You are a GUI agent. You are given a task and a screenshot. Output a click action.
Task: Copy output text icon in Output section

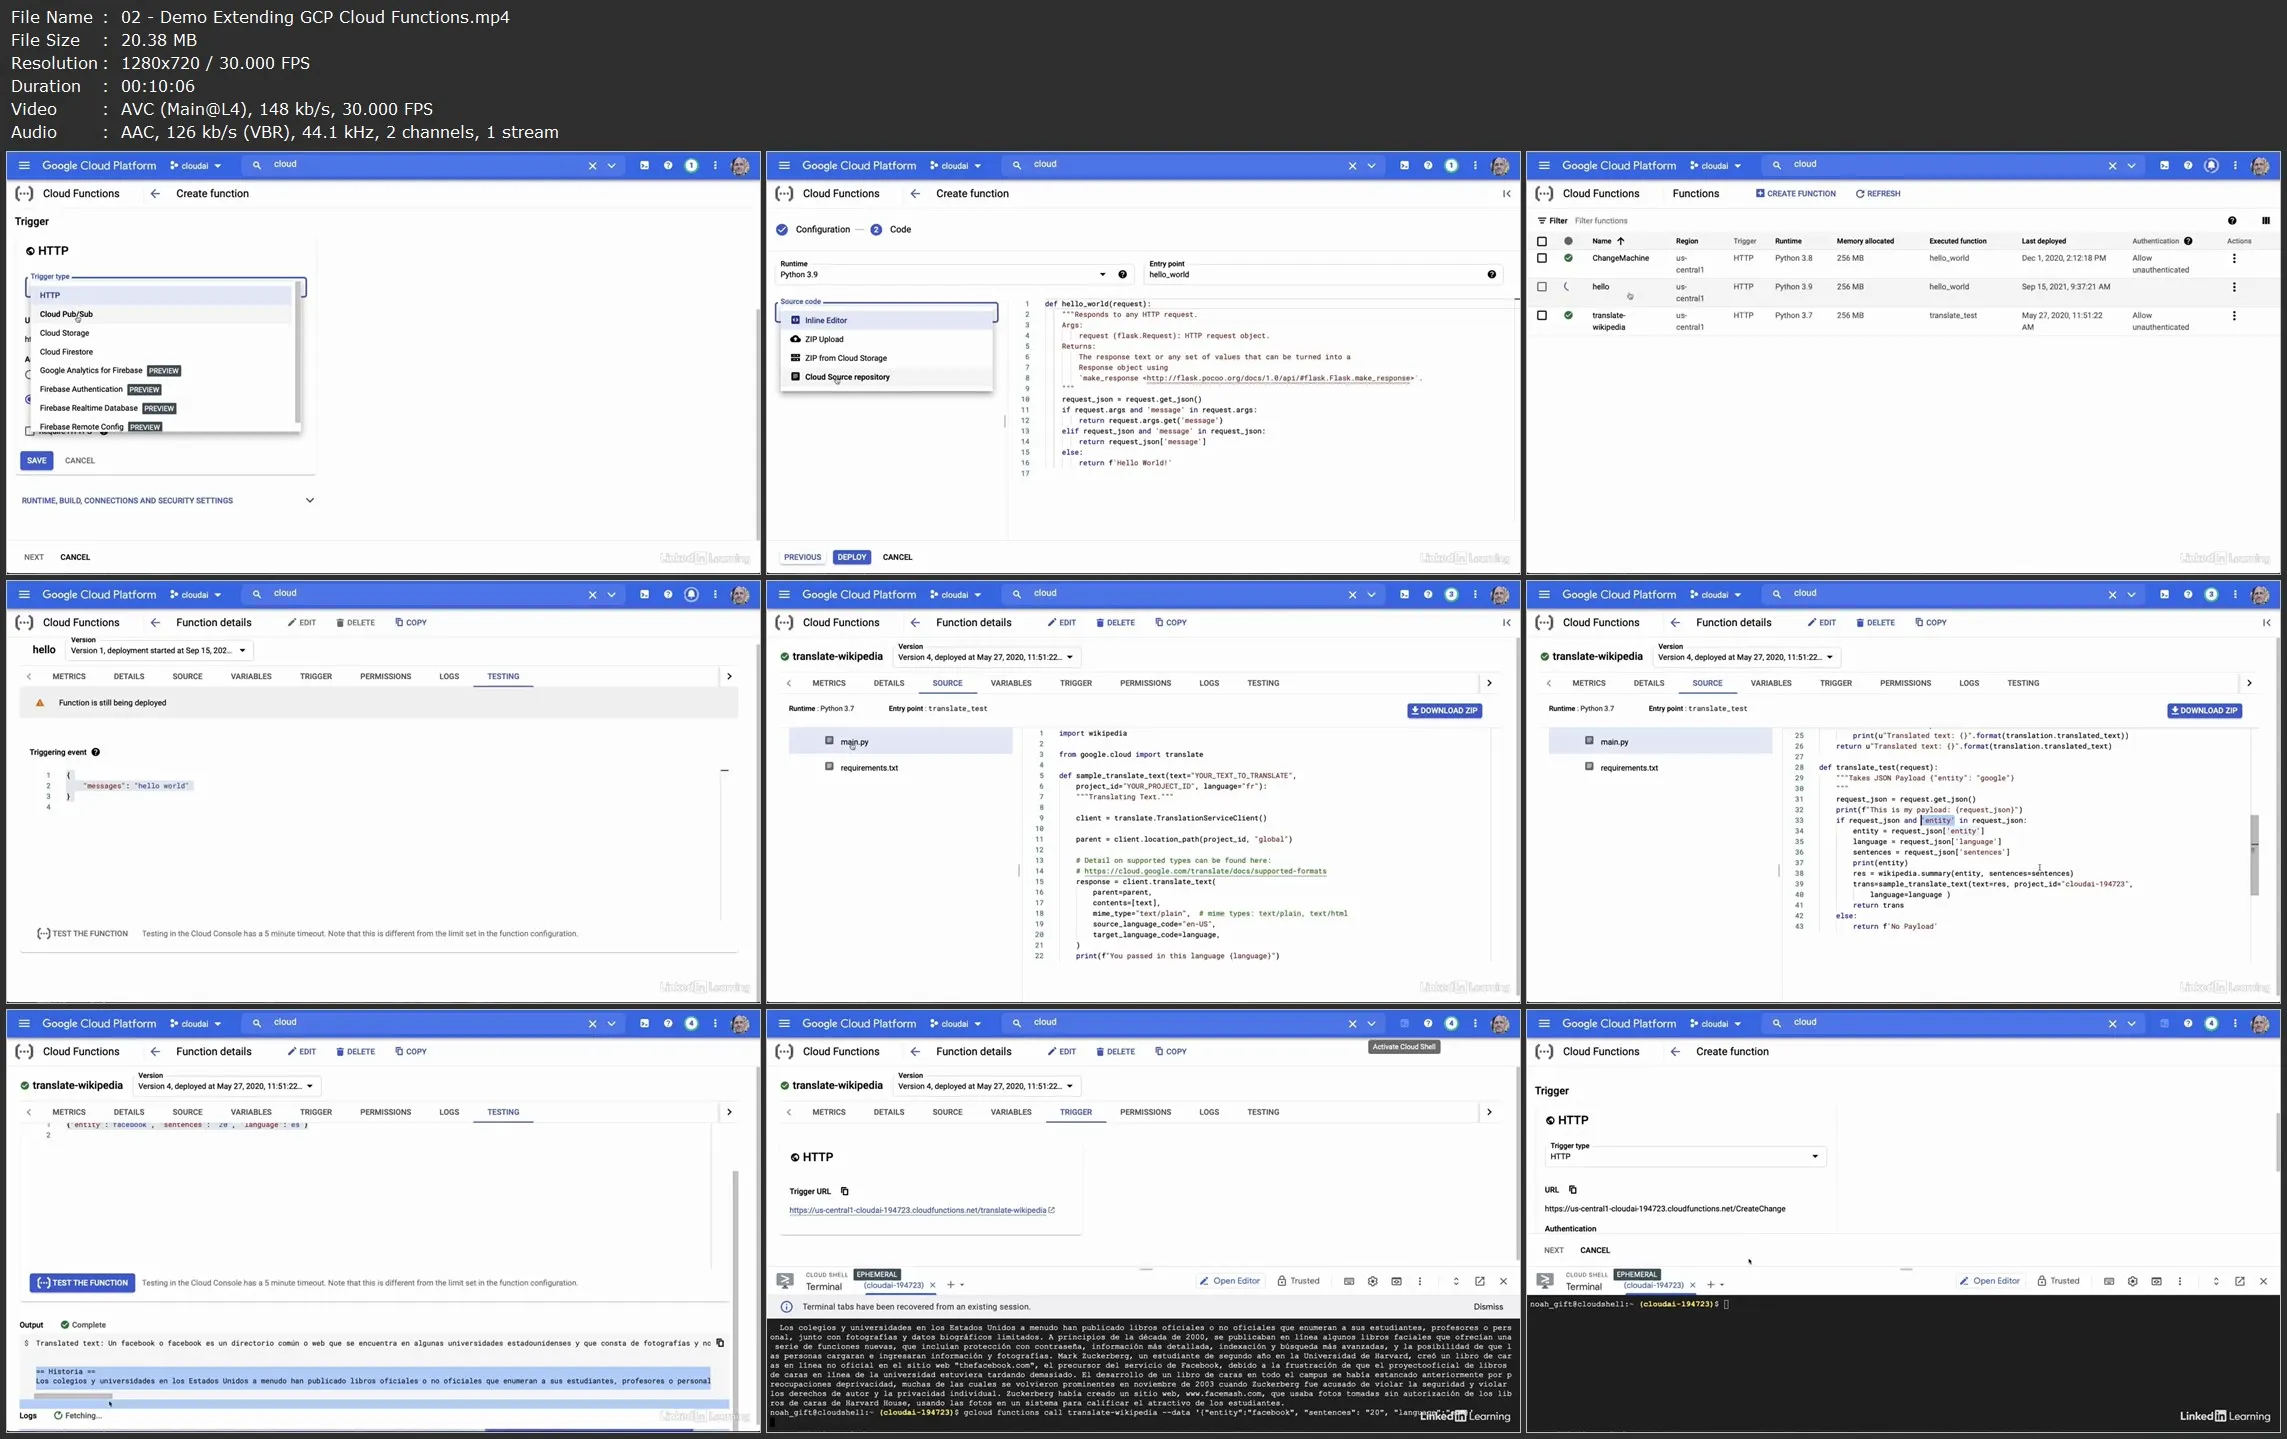[720, 1343]
